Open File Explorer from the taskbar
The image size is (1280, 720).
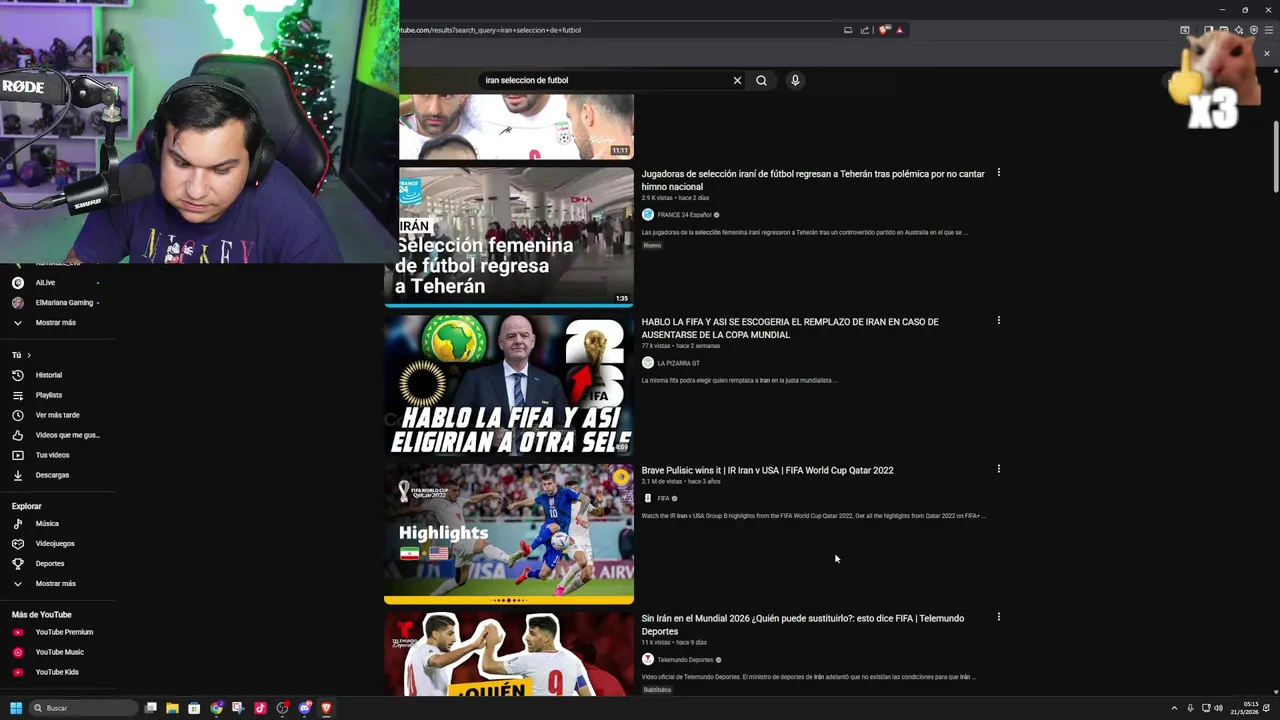point(172,708)
